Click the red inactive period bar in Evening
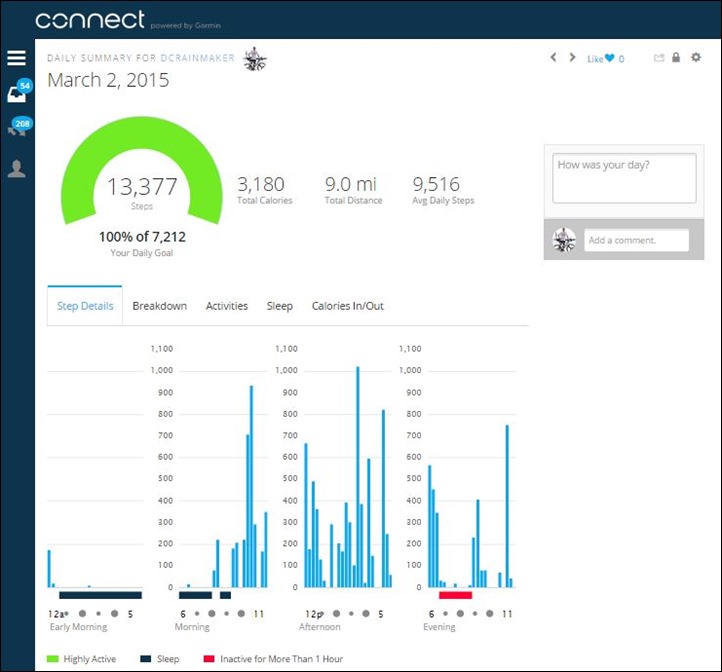Image resolution: width=722 pixels, height=672 pixels. tap(455, 595)
